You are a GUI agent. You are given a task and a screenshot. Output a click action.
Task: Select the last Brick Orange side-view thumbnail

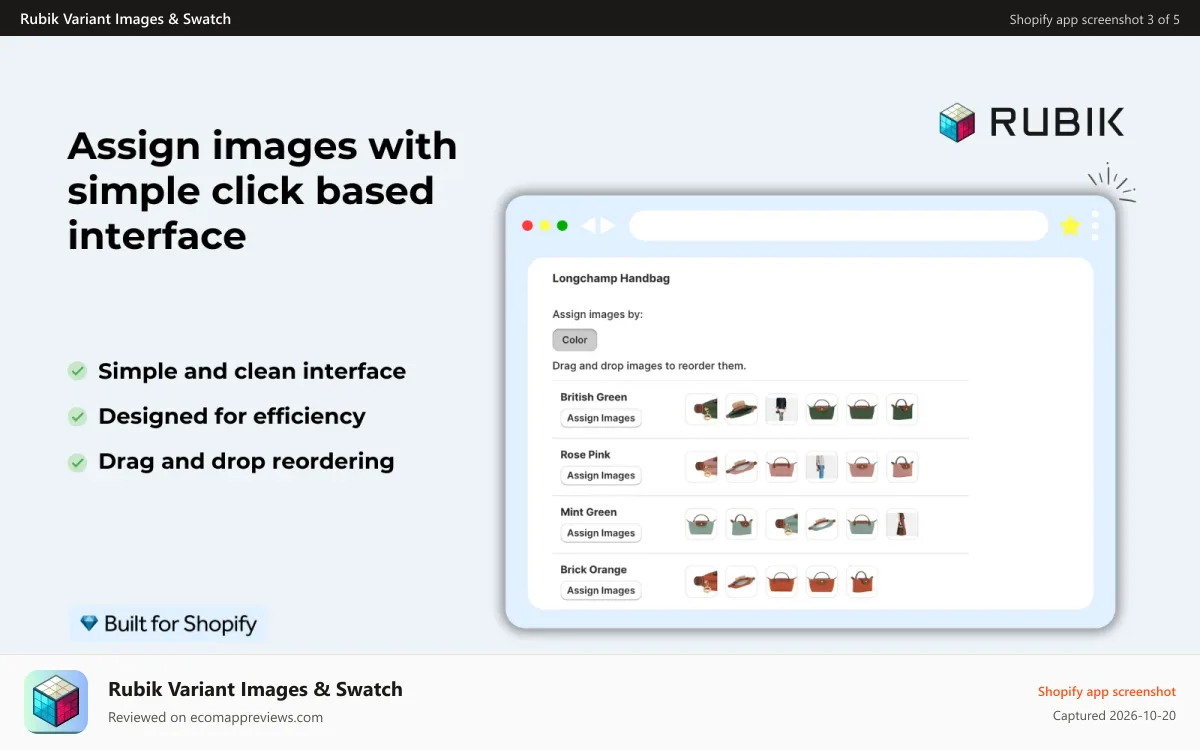(x=862, y=582)
